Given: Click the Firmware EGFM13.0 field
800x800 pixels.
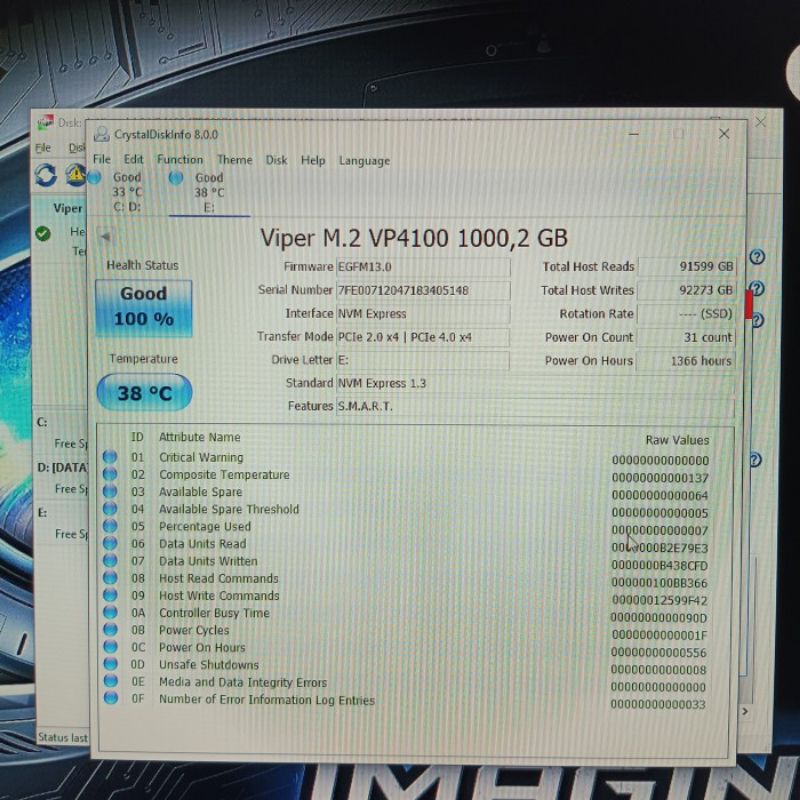Looking at the screenshot, I should 422,267.
